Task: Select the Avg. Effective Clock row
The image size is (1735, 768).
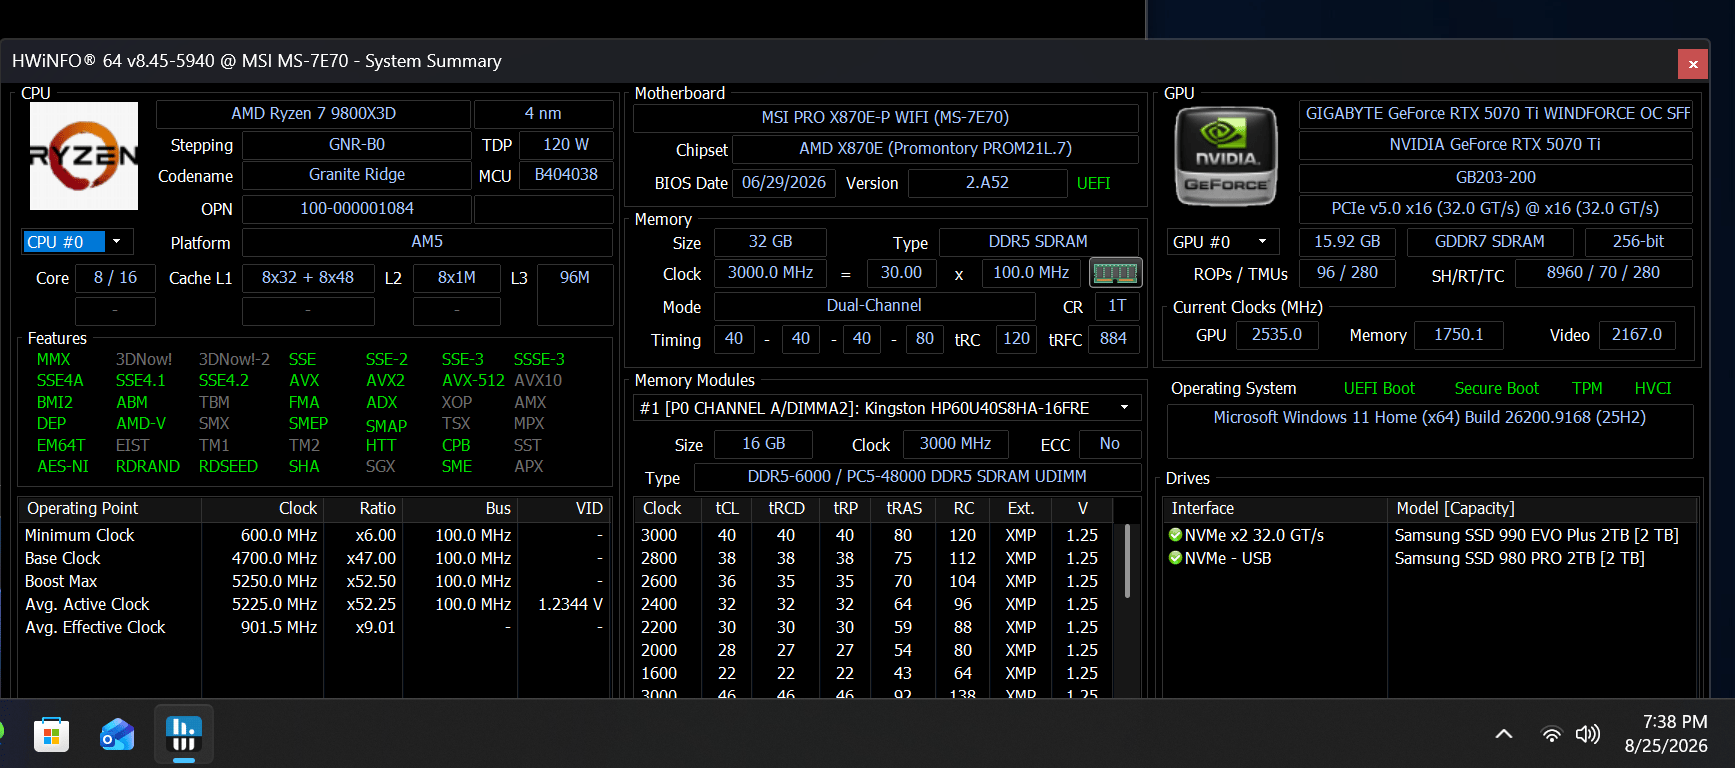Action: click(313, 628)
